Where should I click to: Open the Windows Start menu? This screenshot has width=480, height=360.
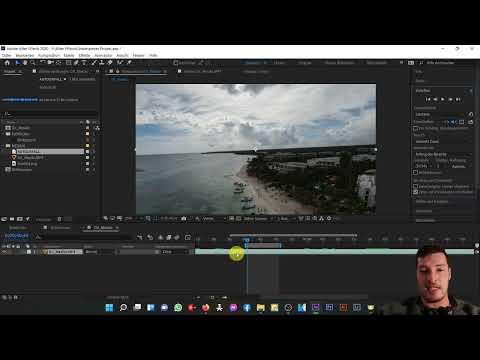[x=109, y=307]
